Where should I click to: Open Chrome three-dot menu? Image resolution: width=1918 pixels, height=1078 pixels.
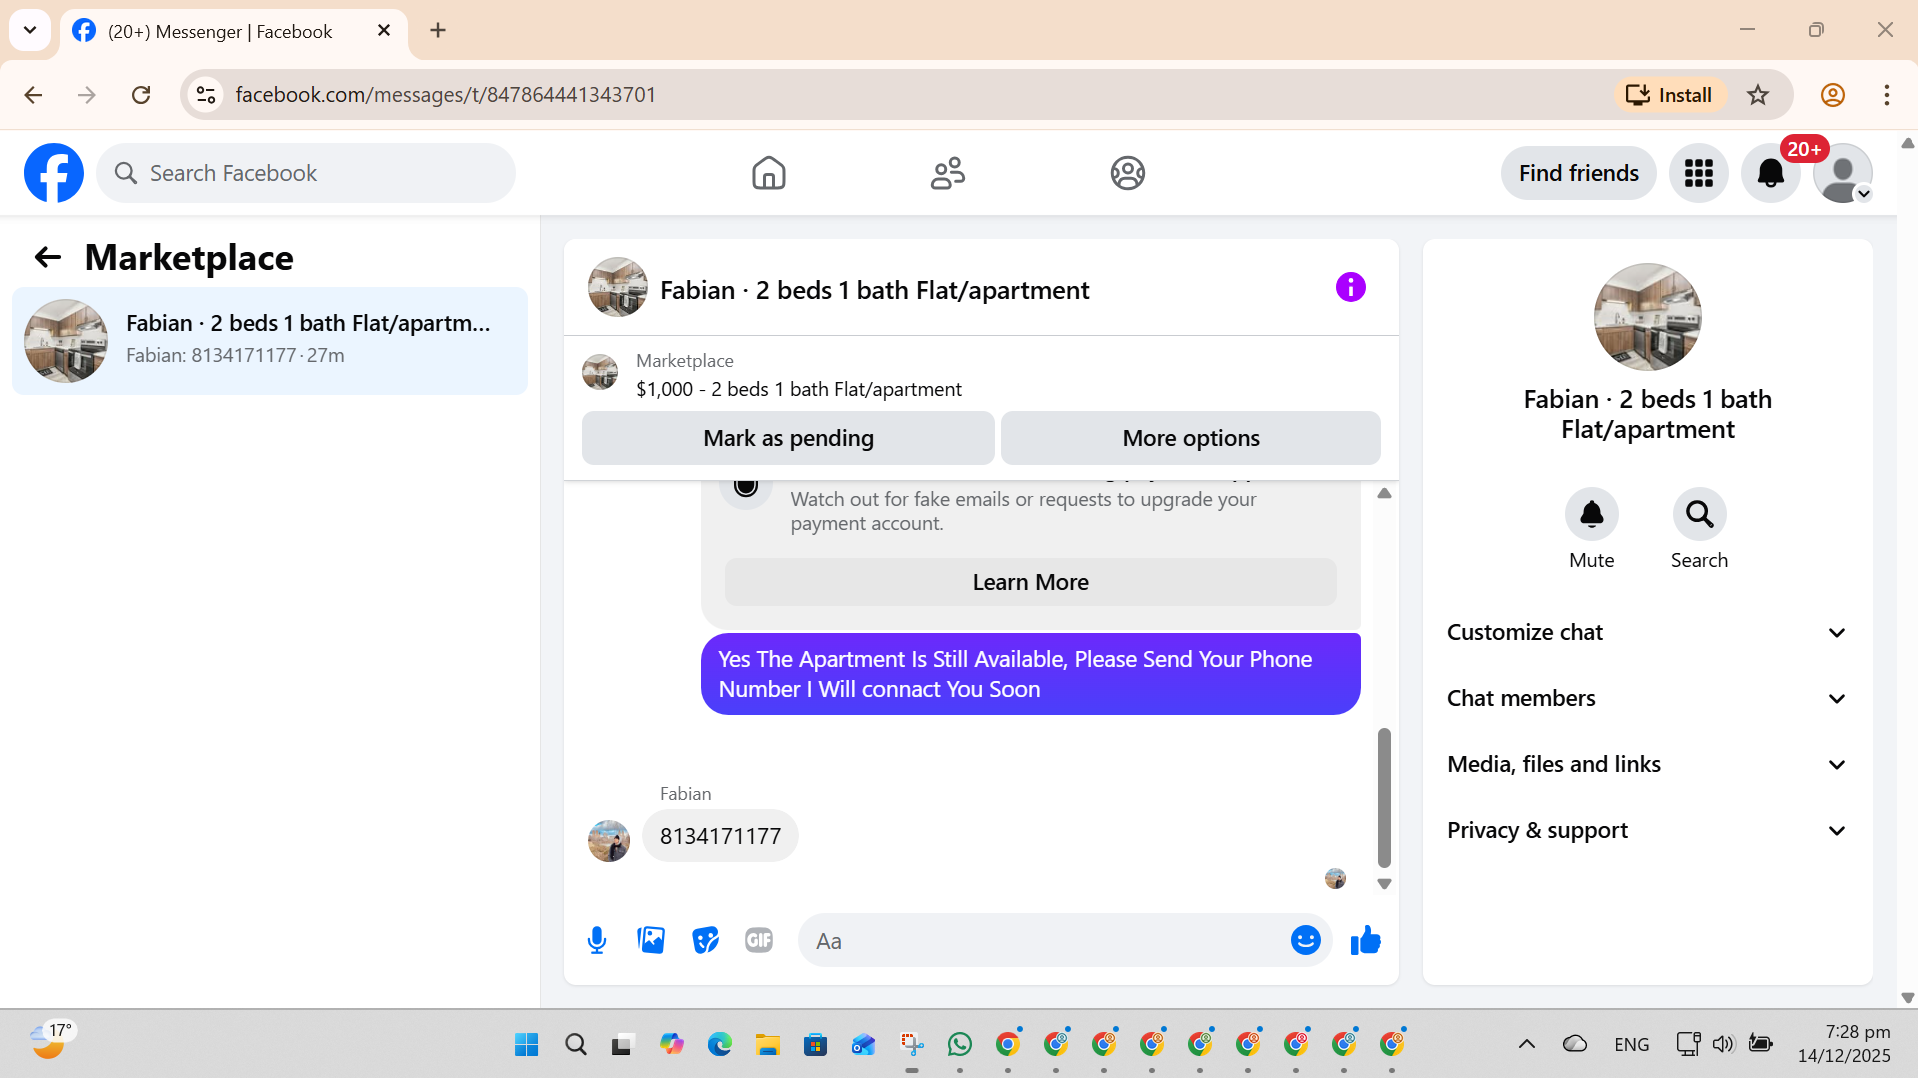(1886, 95)
